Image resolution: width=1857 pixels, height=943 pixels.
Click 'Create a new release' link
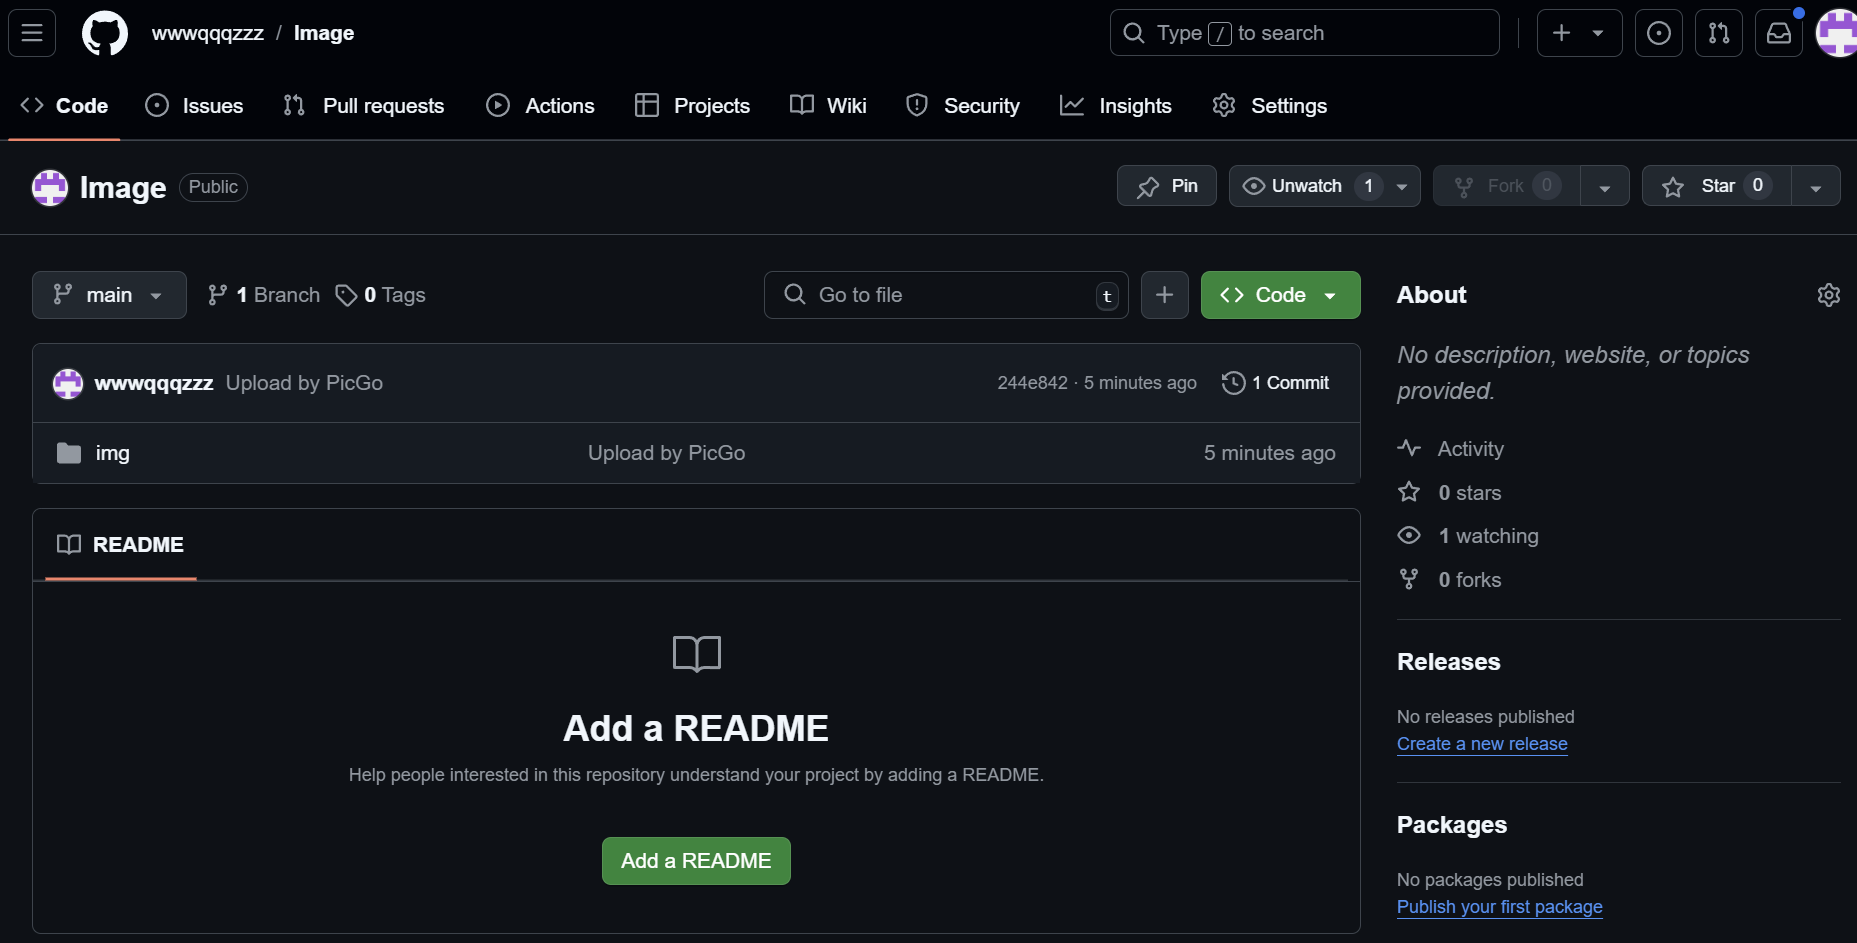click(1482, 744)
